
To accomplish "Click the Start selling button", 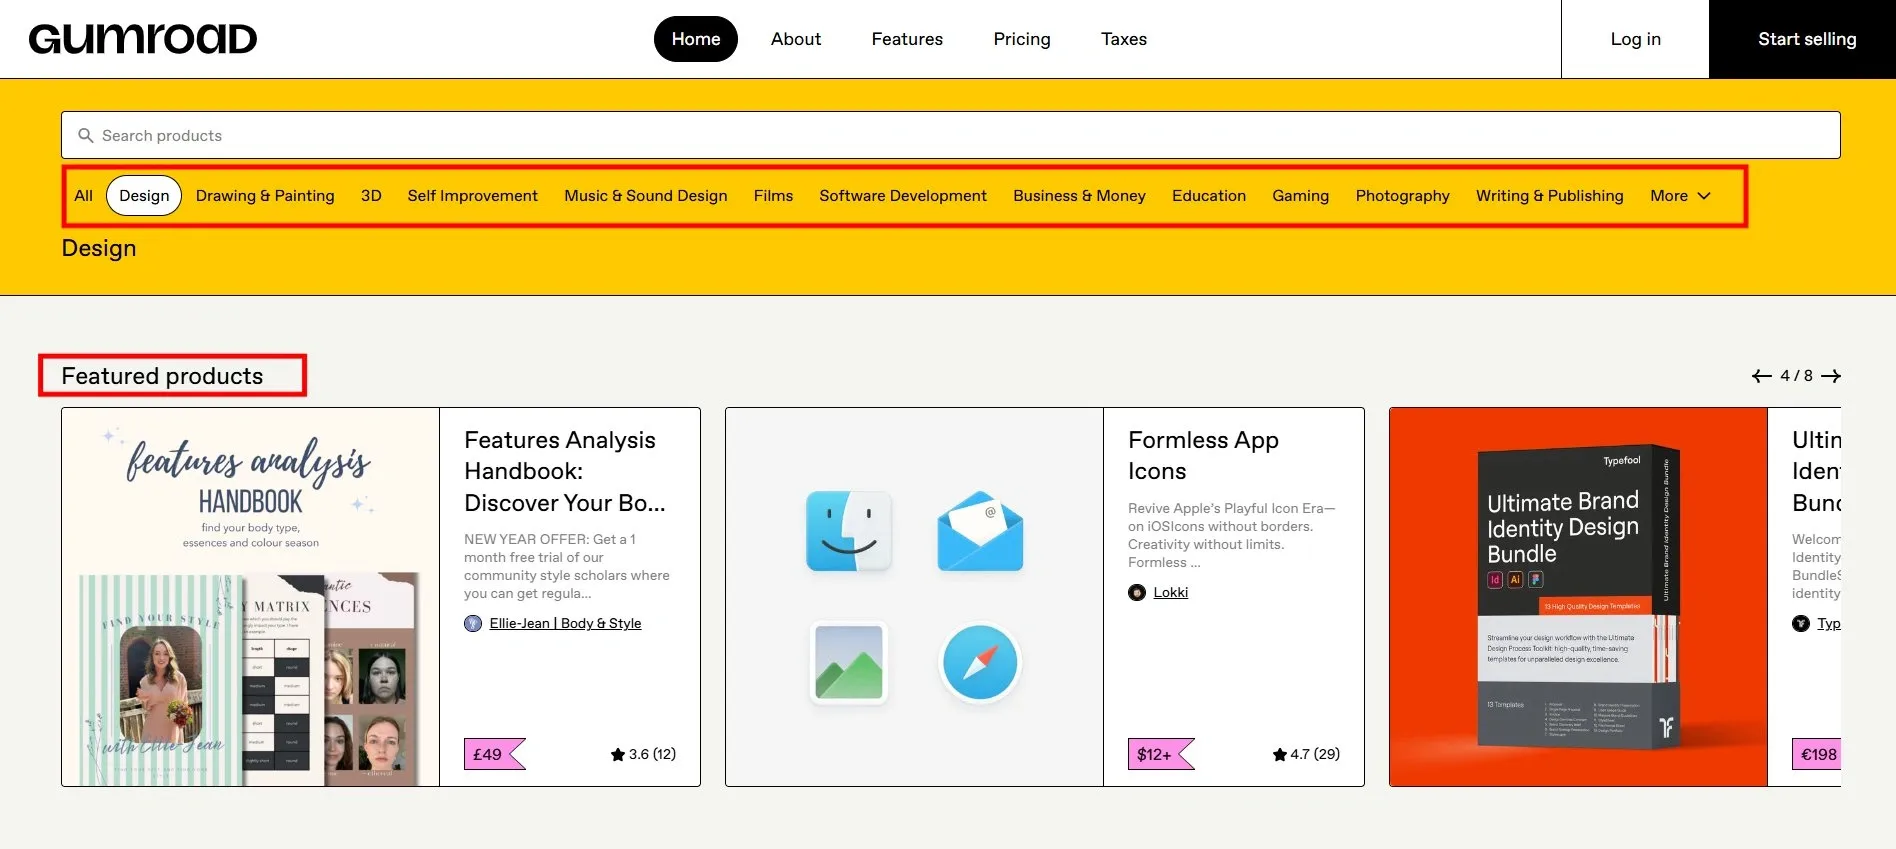I will click(x=1806, y=39).
